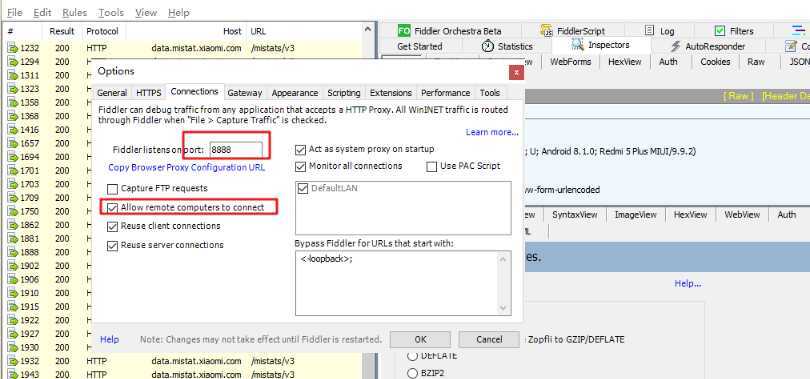This screenshot has width=810, height=379.
Task: Click the Bypass Fiddler URLs text box
Action: click(x=403, y=283)
